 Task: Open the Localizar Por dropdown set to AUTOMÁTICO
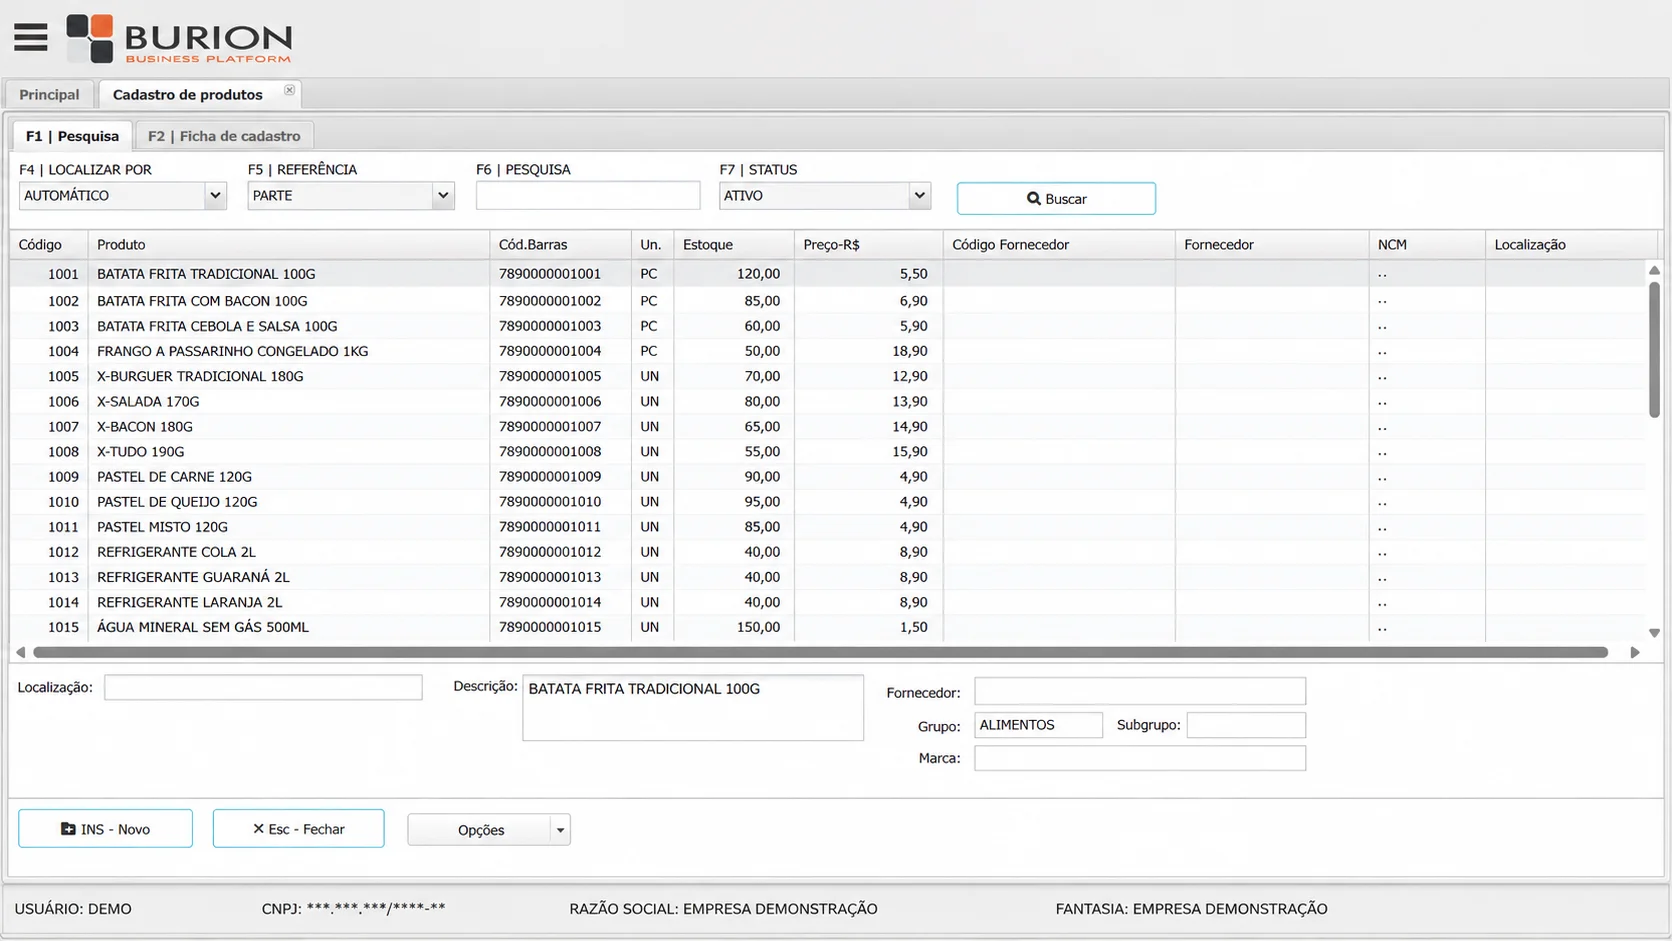(x=123, y=196)
